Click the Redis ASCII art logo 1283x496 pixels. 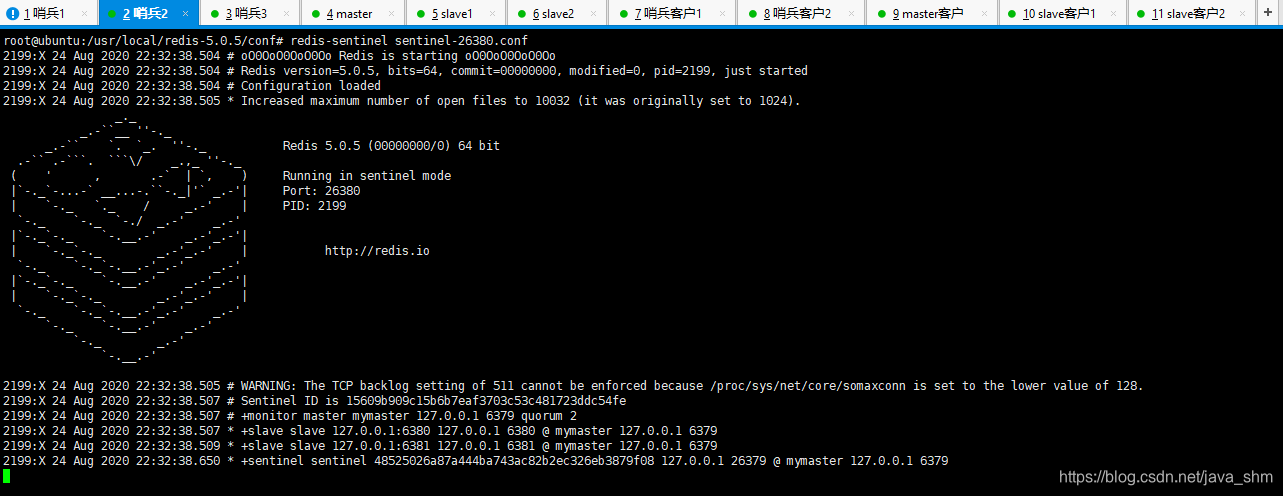coord(128,240)
